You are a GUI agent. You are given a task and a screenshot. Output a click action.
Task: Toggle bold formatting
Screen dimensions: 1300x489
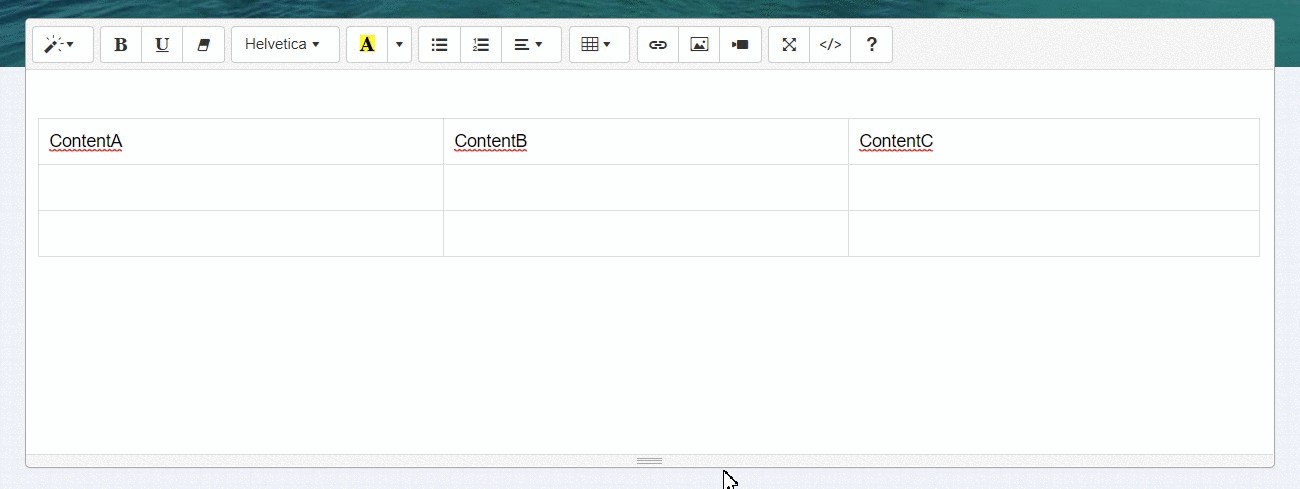click(121, 45)
